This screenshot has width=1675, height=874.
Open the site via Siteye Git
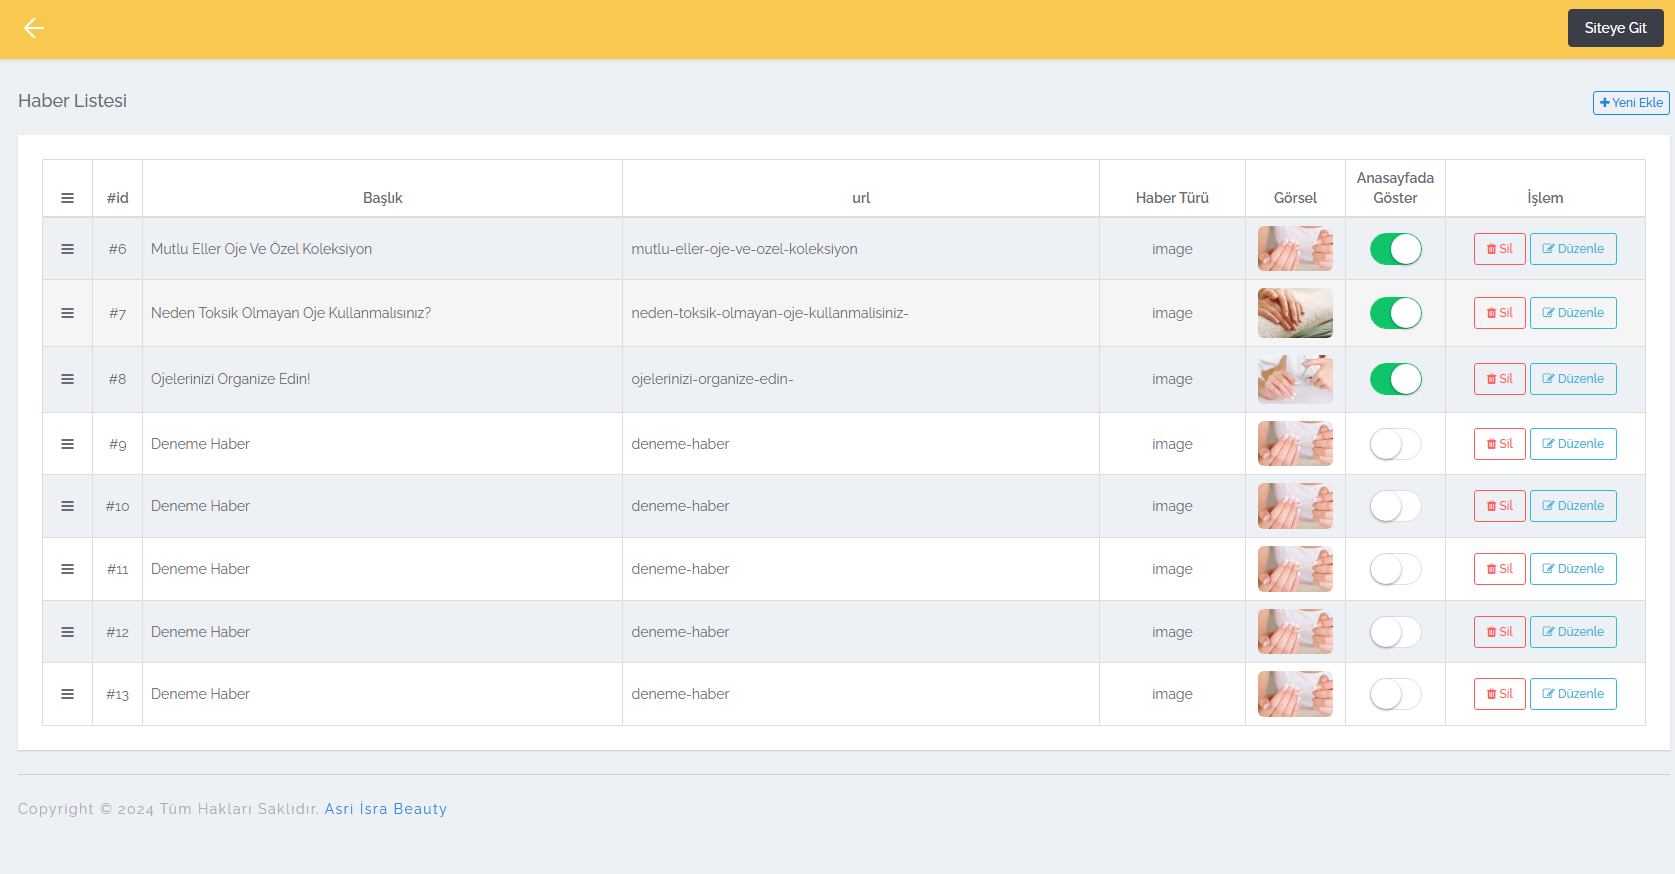click(1614, 28)
